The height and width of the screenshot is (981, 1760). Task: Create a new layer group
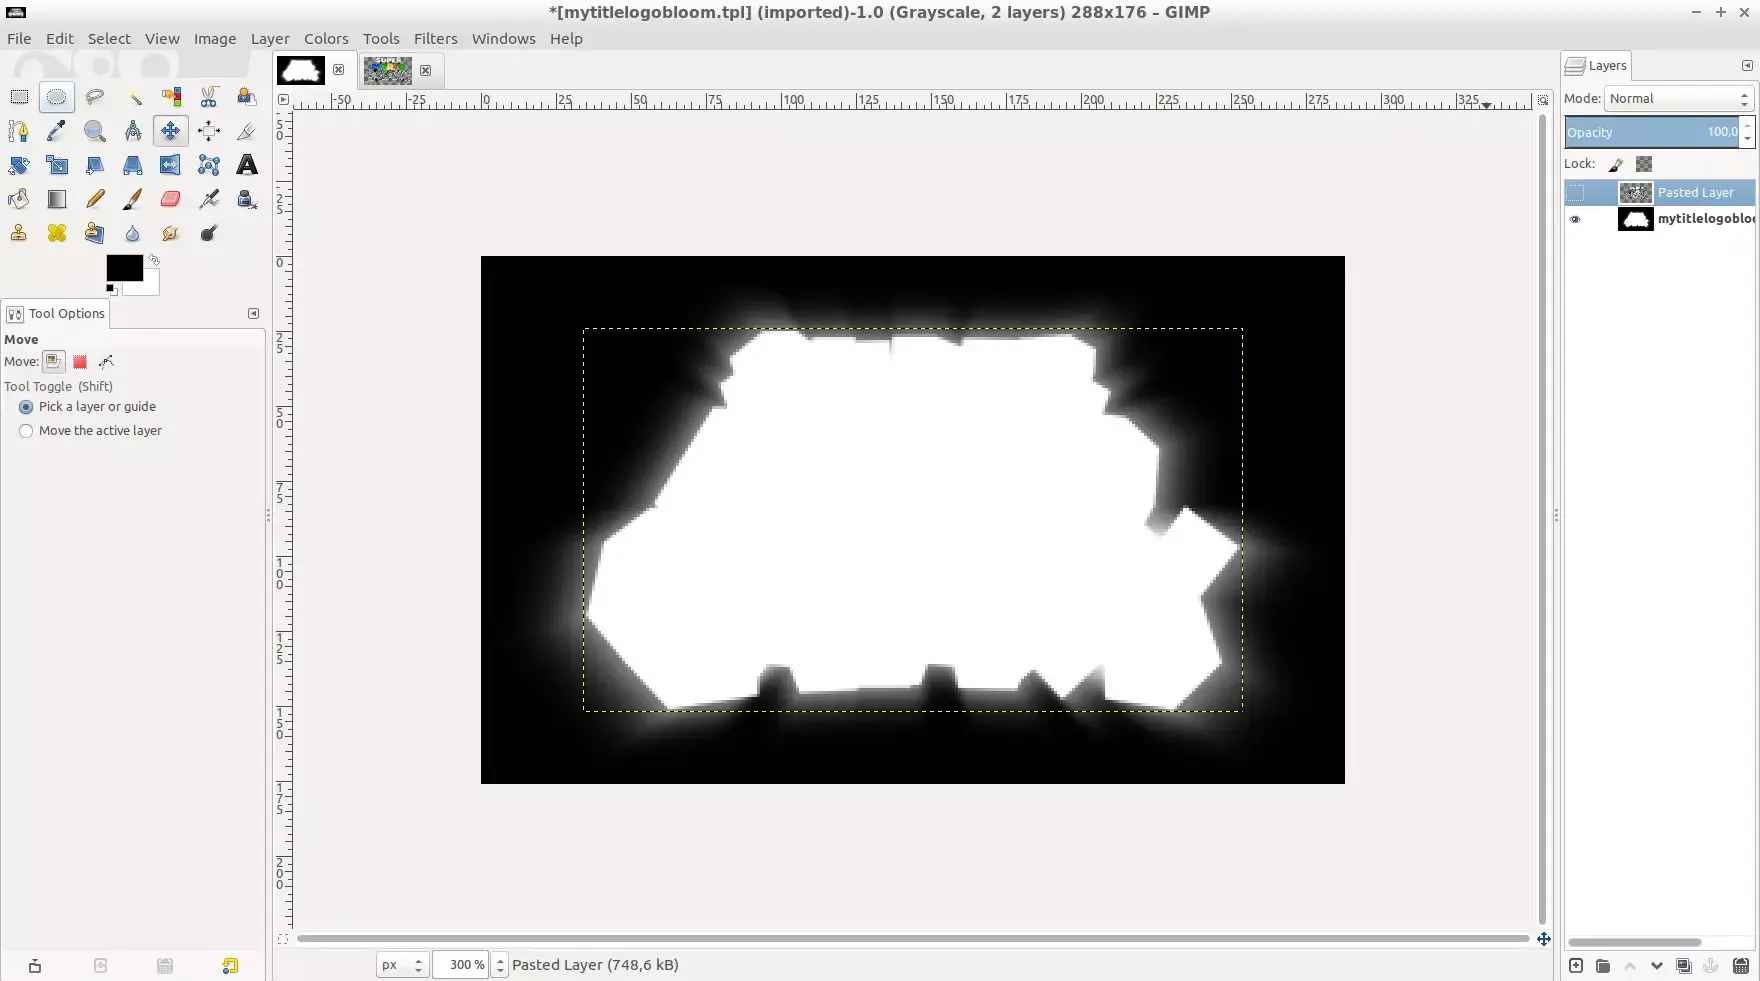[1603, 965]
